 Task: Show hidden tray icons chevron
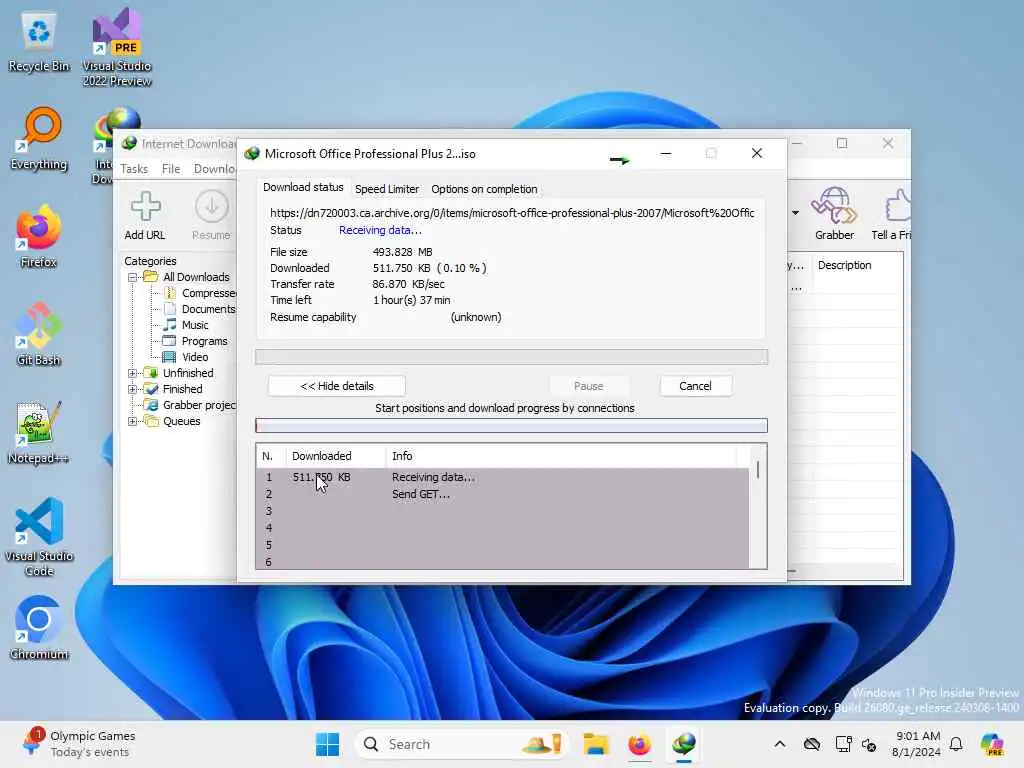[780, 744]
